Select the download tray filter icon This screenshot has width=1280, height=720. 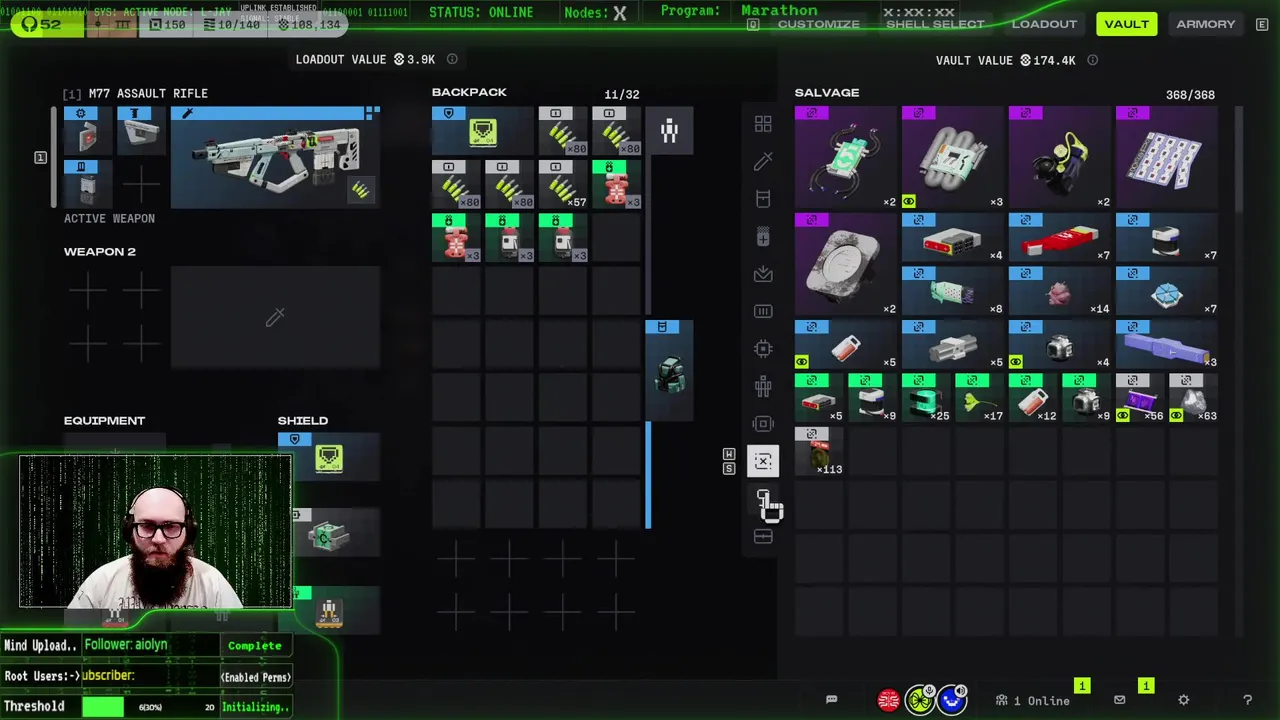(x=763, y=274)
